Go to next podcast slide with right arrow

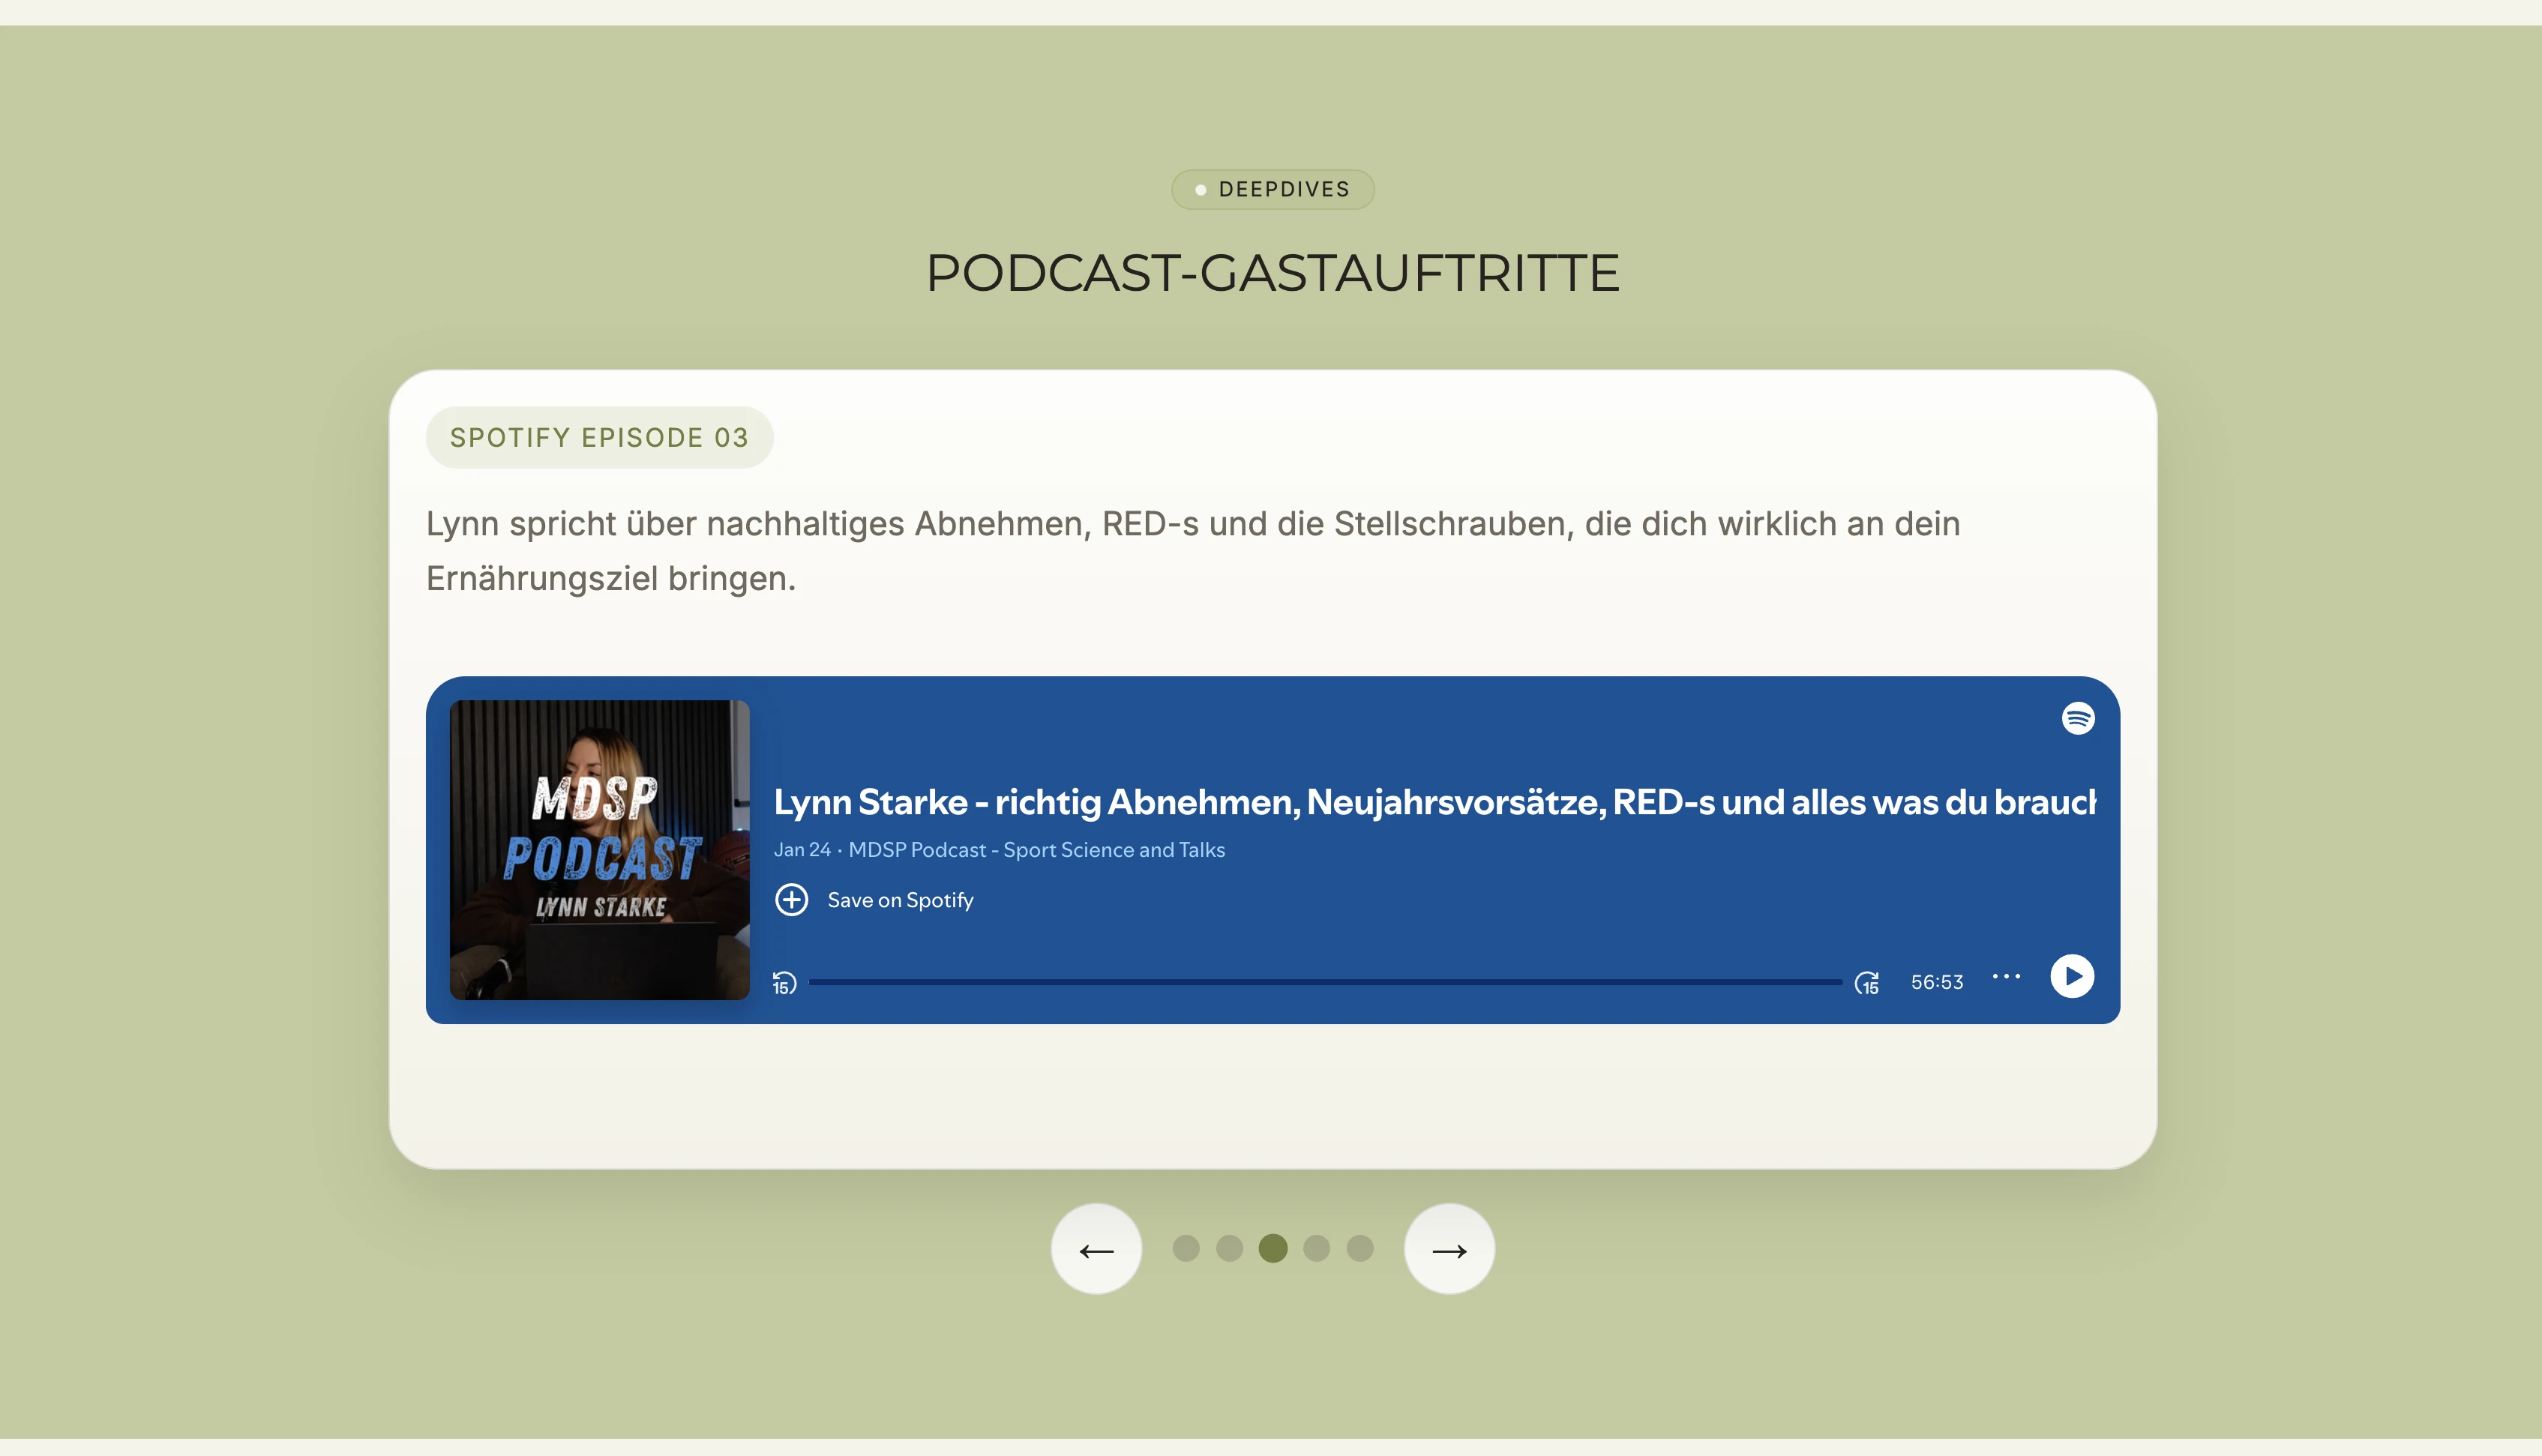tap(1449, 1249)
